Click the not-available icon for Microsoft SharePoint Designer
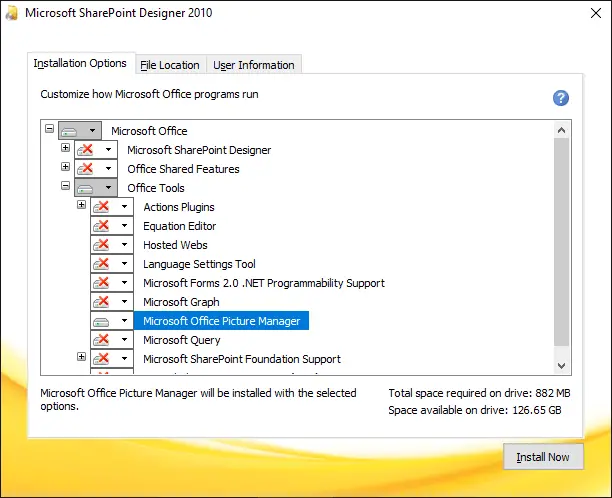The width and height of the screenshot is (612, 498). coord(85,149)
